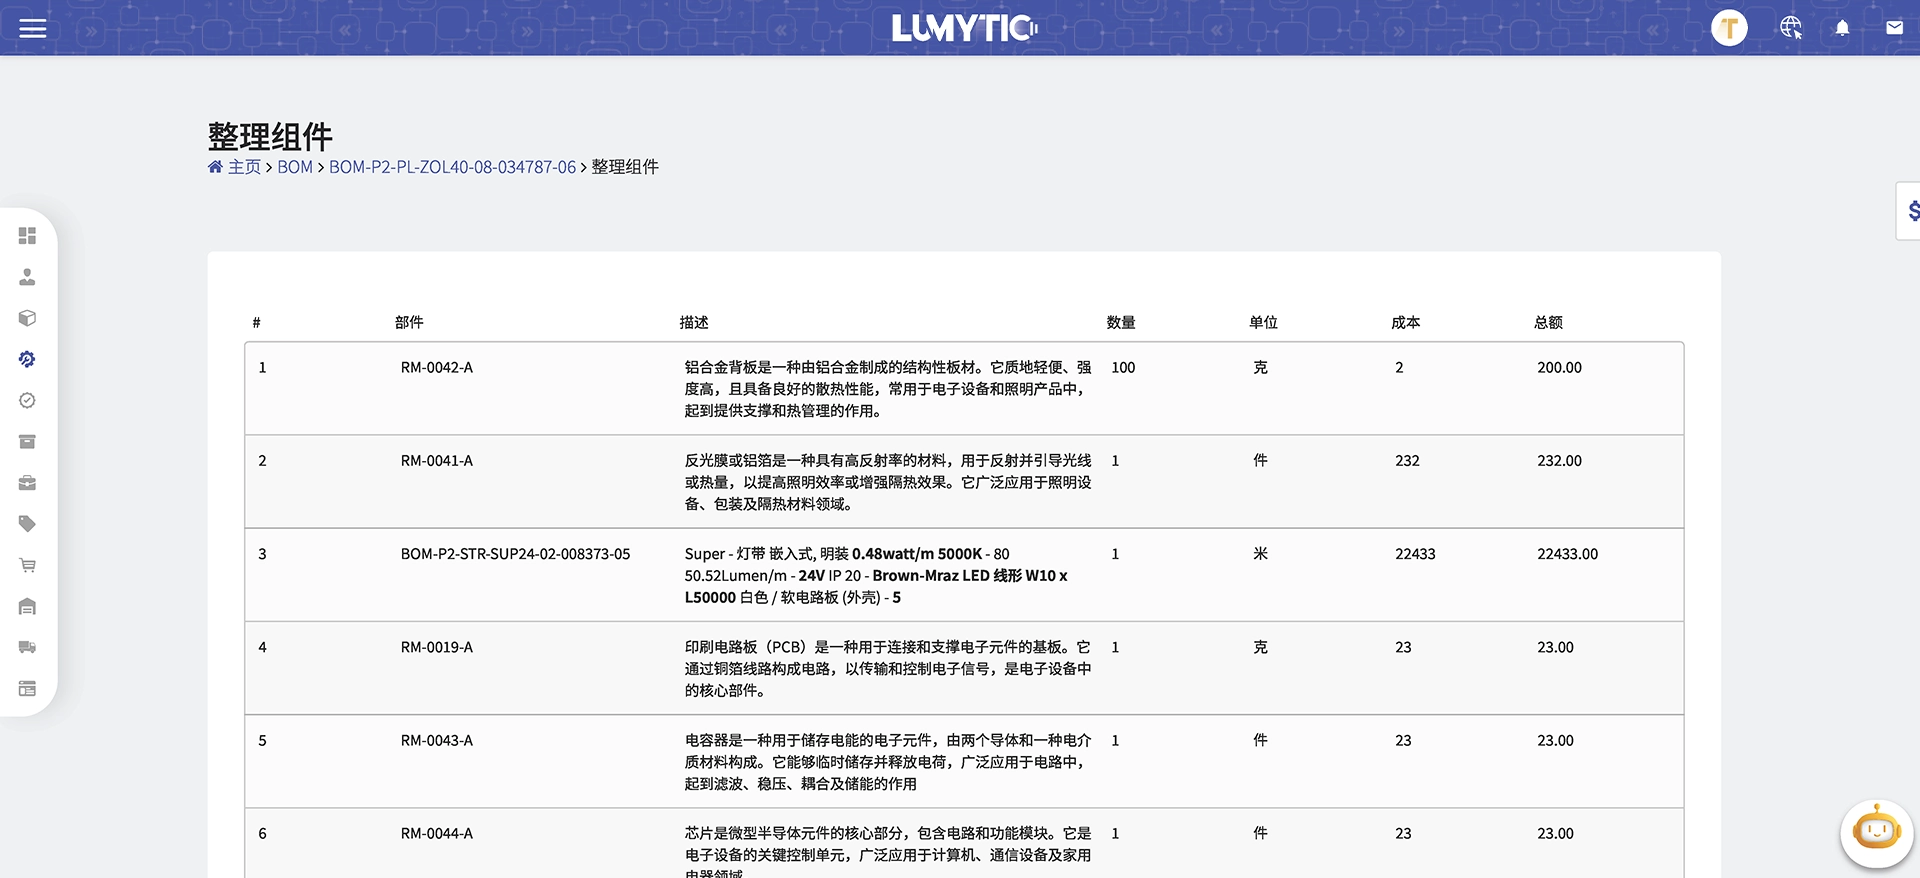Click the 单位 column header

coord(1263,322)
